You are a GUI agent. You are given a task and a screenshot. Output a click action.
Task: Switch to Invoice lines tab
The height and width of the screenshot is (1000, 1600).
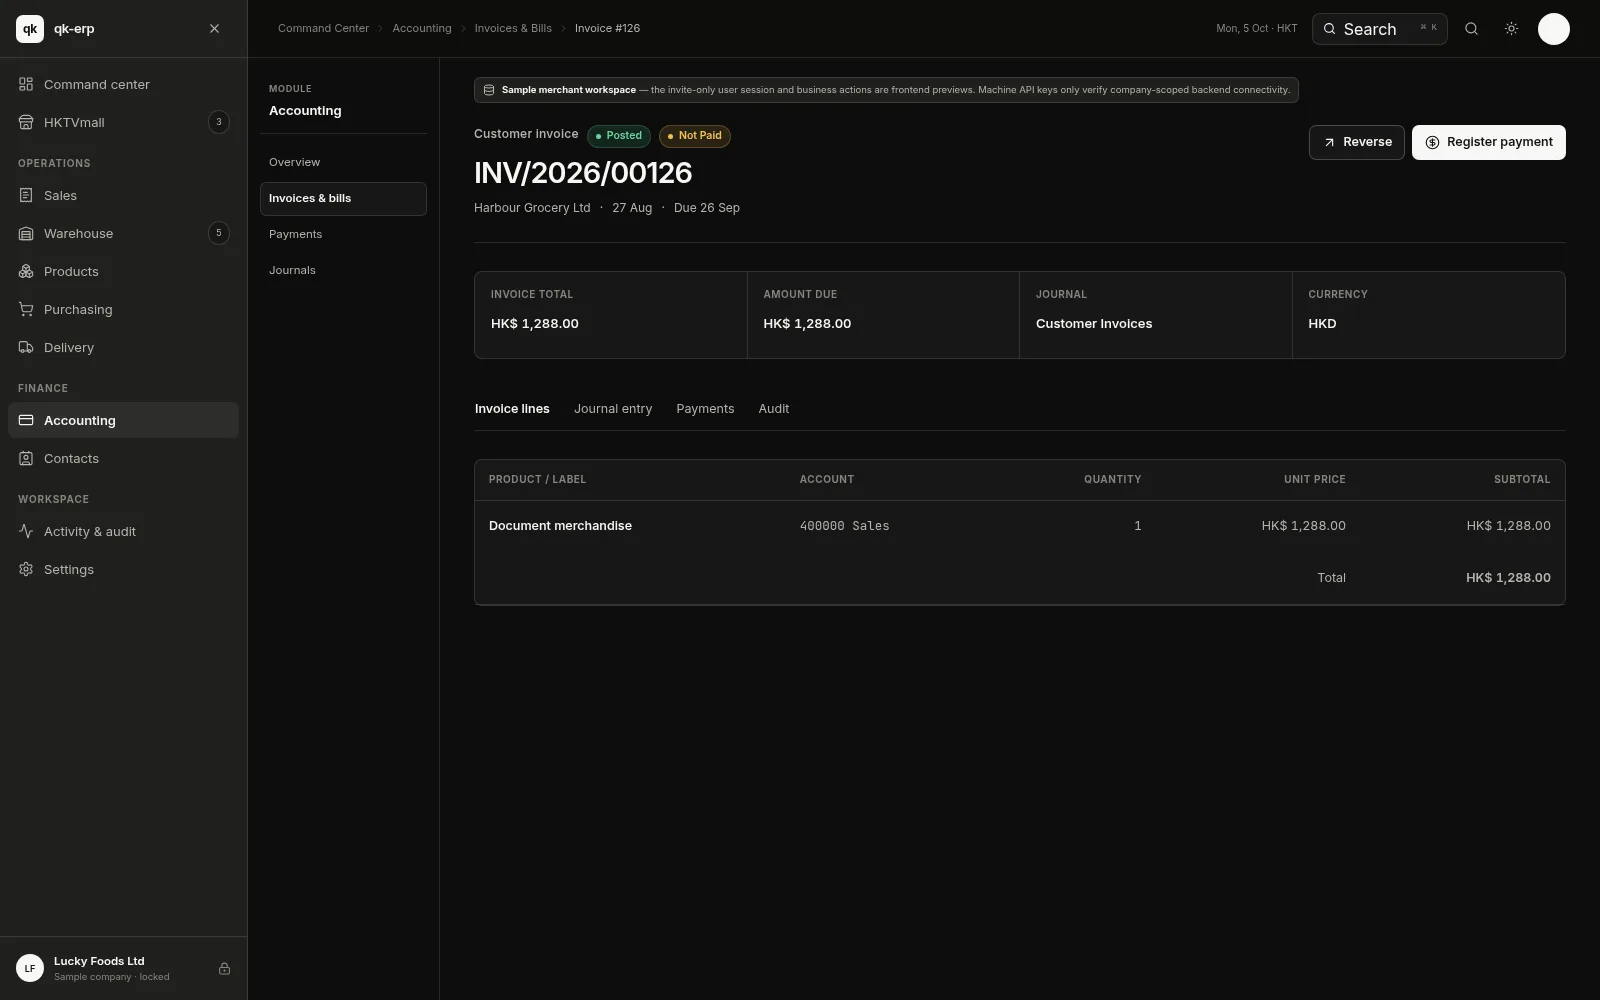click(x=512, y=409)
